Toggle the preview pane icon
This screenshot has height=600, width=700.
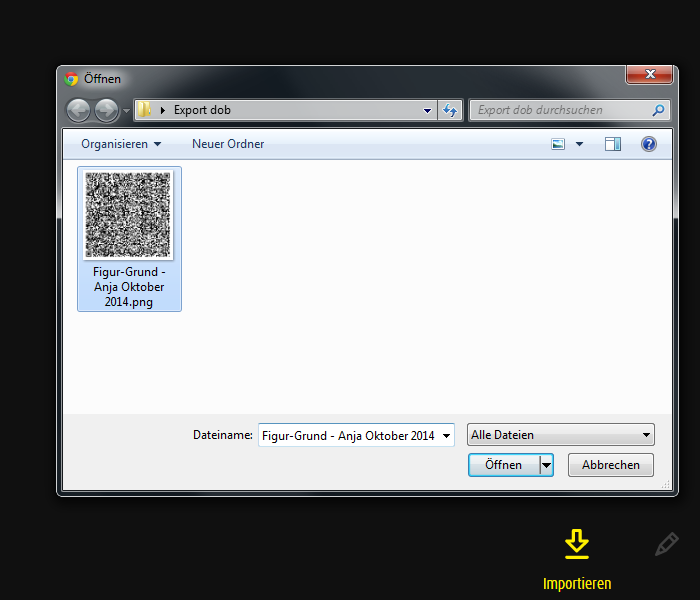point(612,144)
